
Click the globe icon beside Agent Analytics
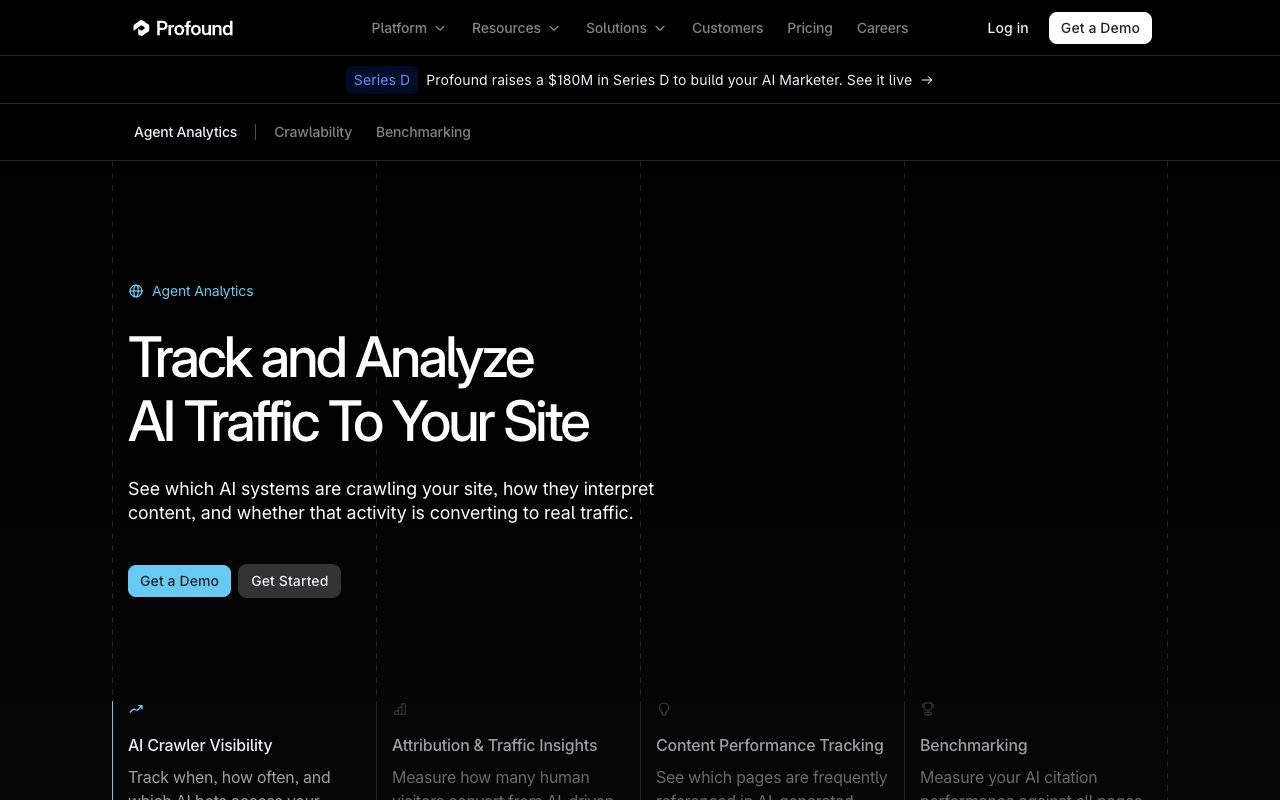pos(136,291)
